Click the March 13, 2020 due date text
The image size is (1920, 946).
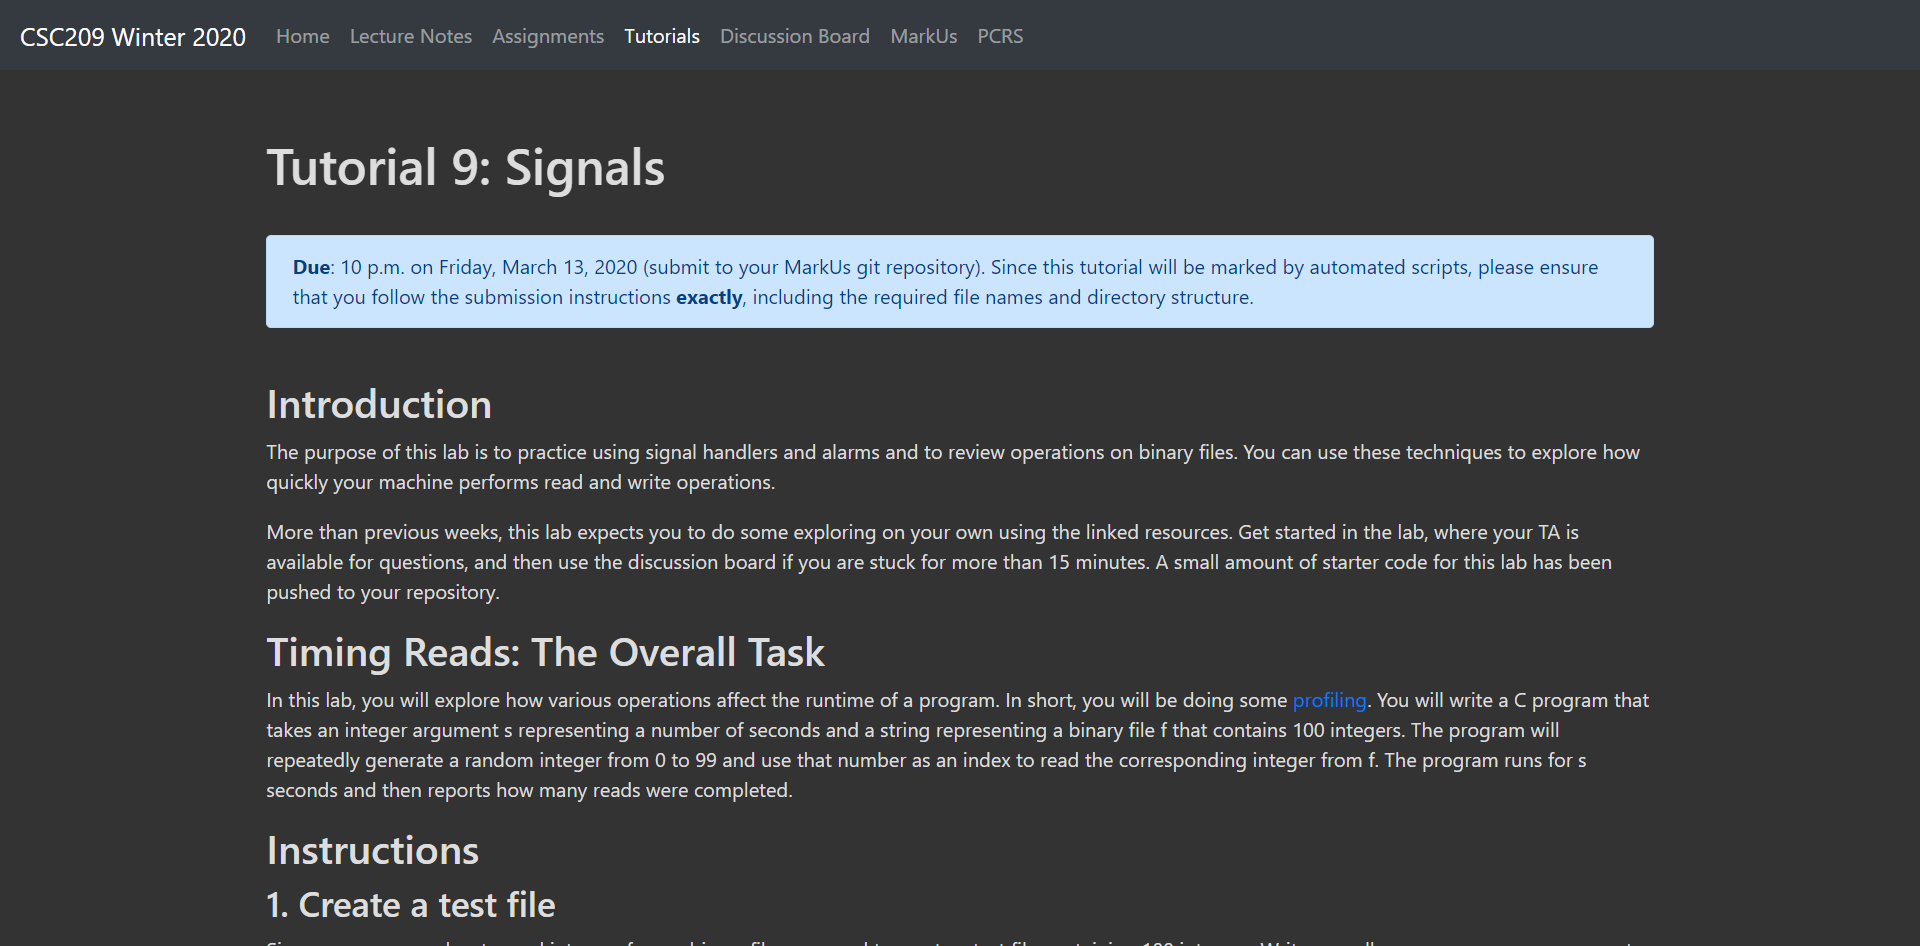pyautogui.click(x=569, y=267)
